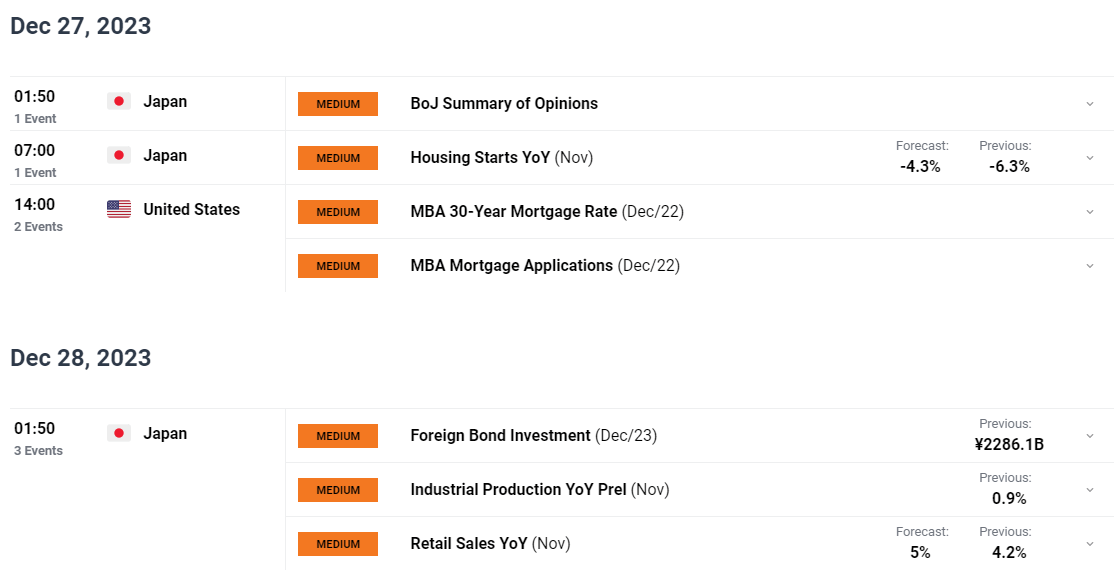Expand the BoJ Summary of Opinions row
Screen dimensions: 1115x570
point(1089,104)
